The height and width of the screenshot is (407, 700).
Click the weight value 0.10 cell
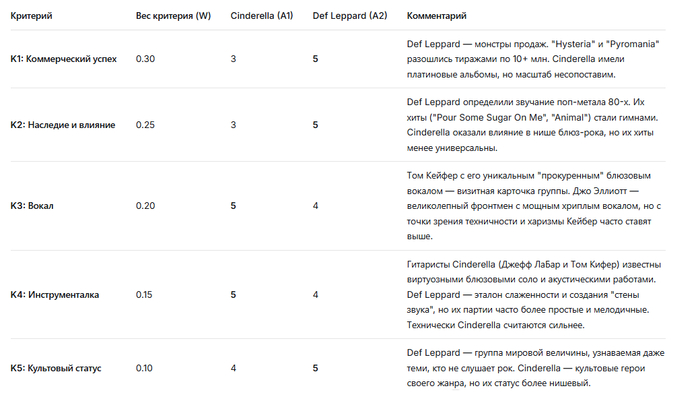click(146, 369)
